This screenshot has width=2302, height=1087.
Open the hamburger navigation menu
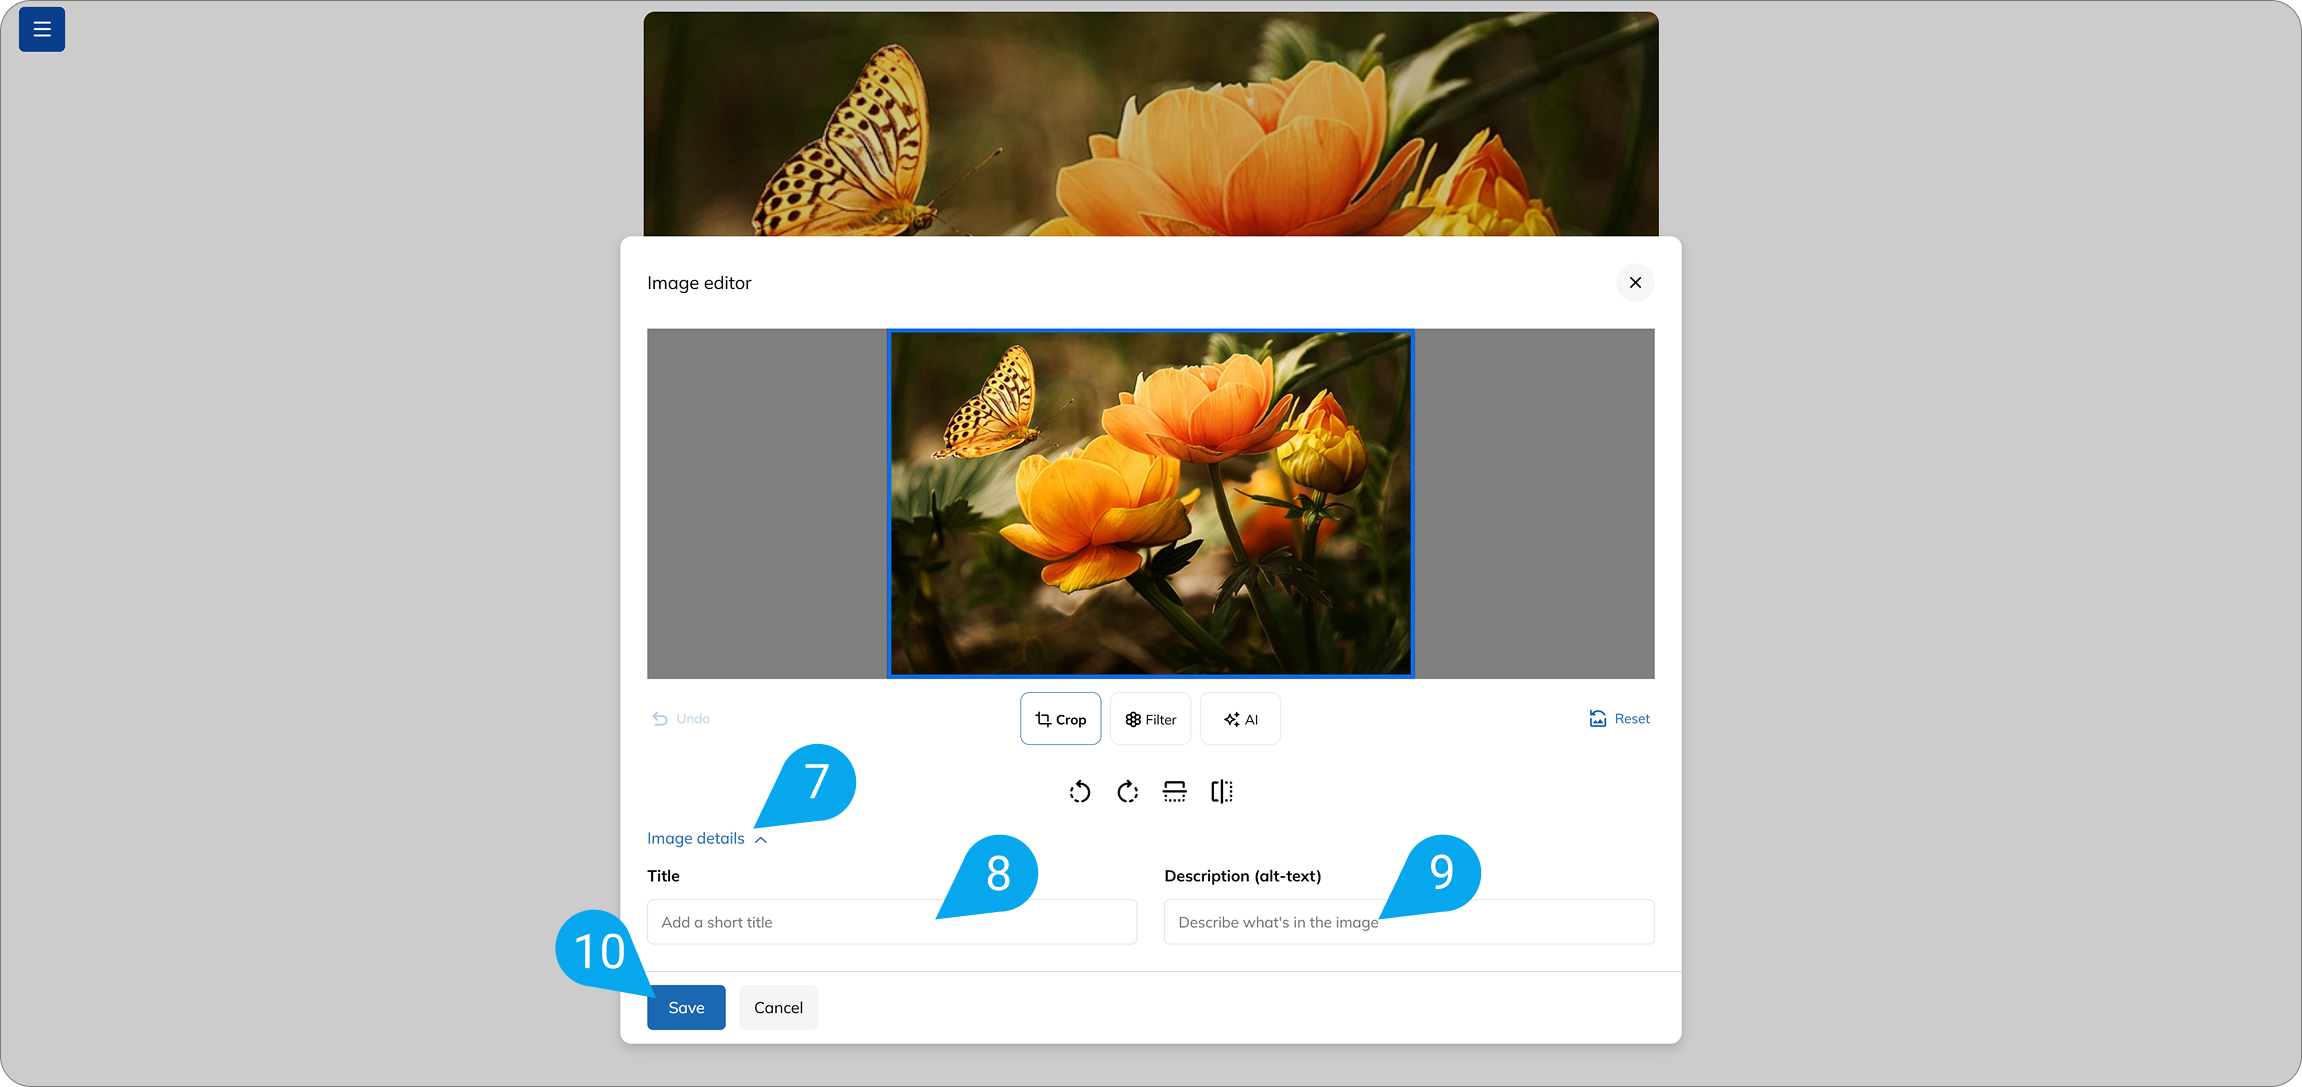[x=41, y=29]
